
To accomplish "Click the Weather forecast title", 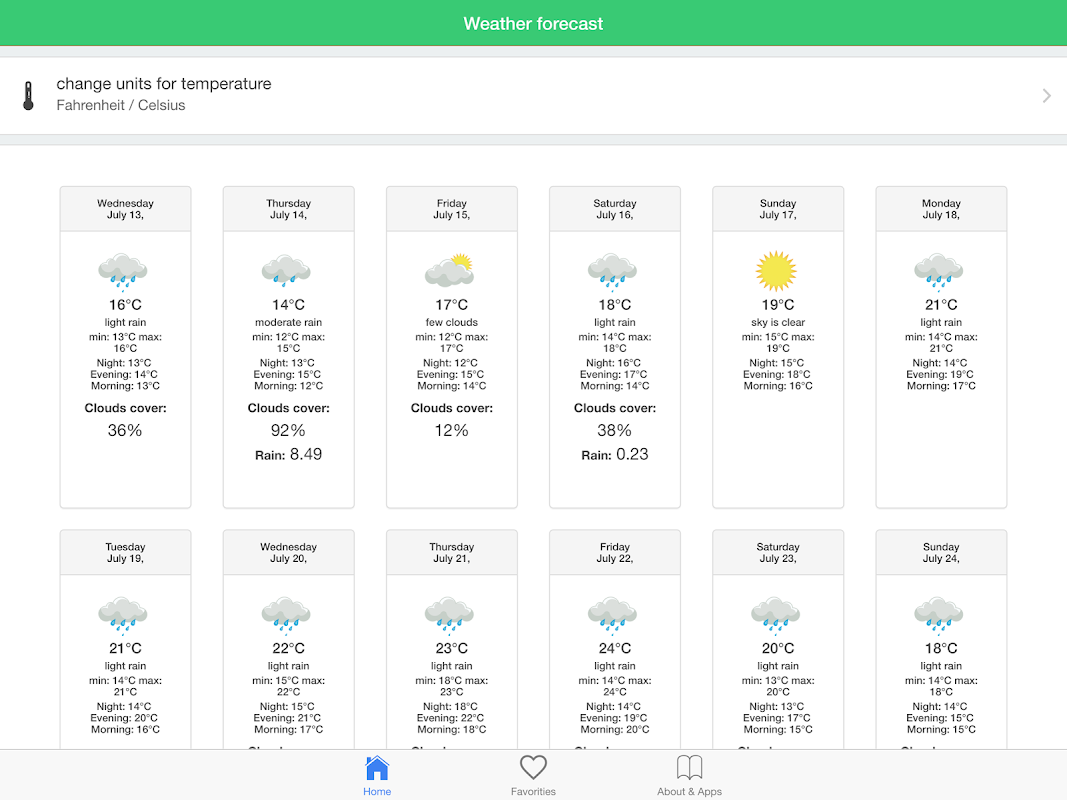I will [534, 24].
